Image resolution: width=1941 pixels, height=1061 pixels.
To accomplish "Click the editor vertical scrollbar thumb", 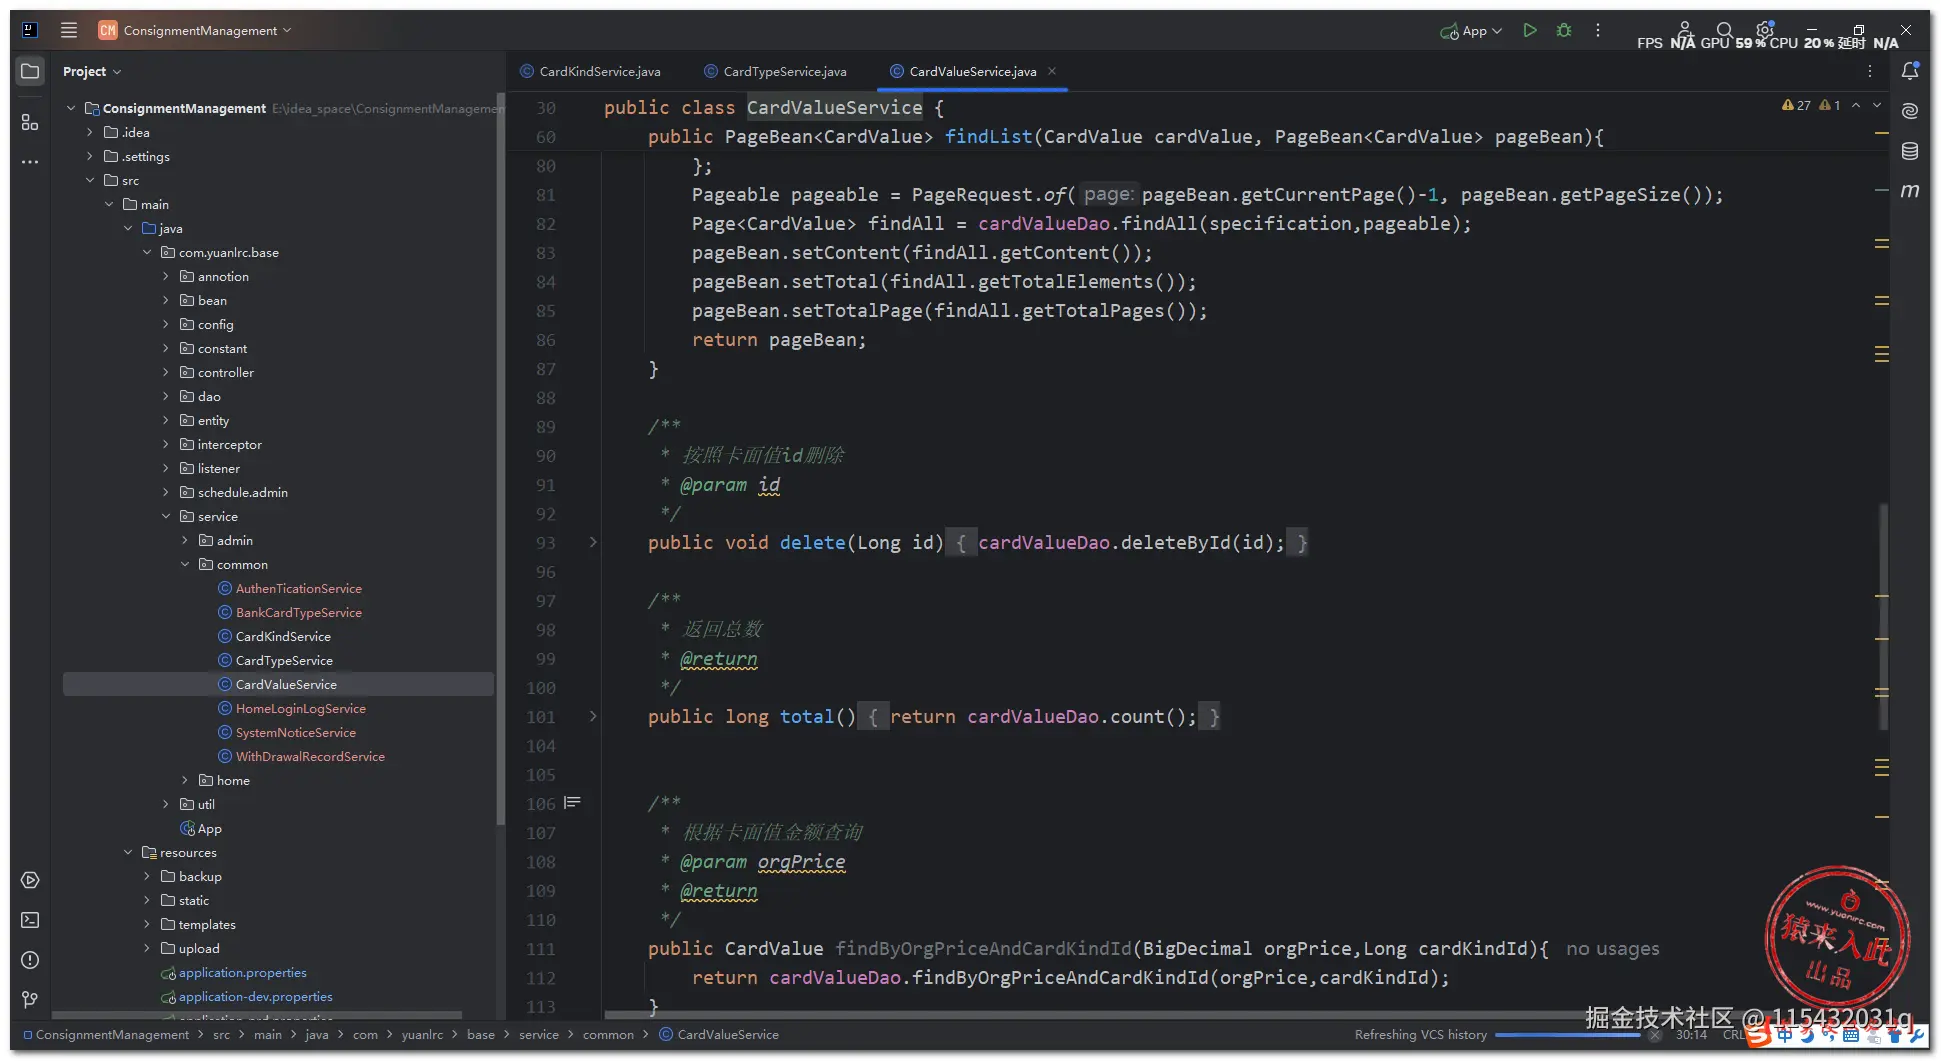I will click(1884, 615).
